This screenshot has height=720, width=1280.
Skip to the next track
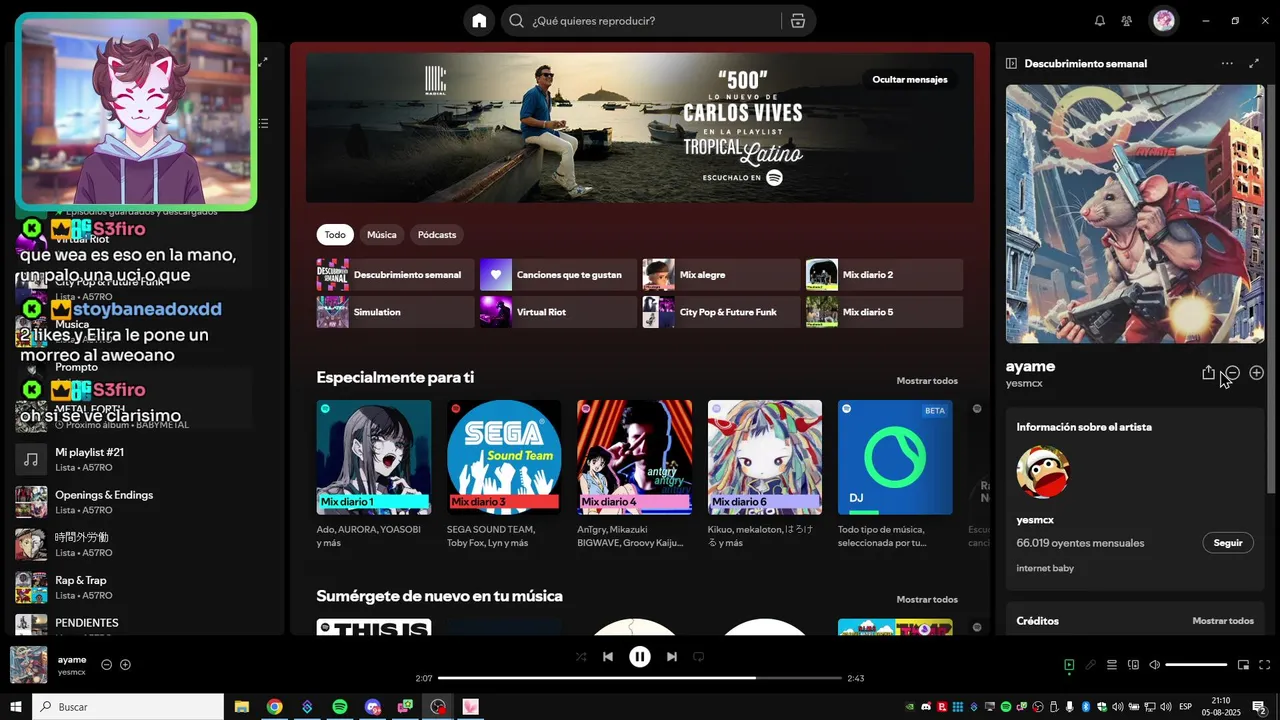pyautogui.click(x=672, y=657)
